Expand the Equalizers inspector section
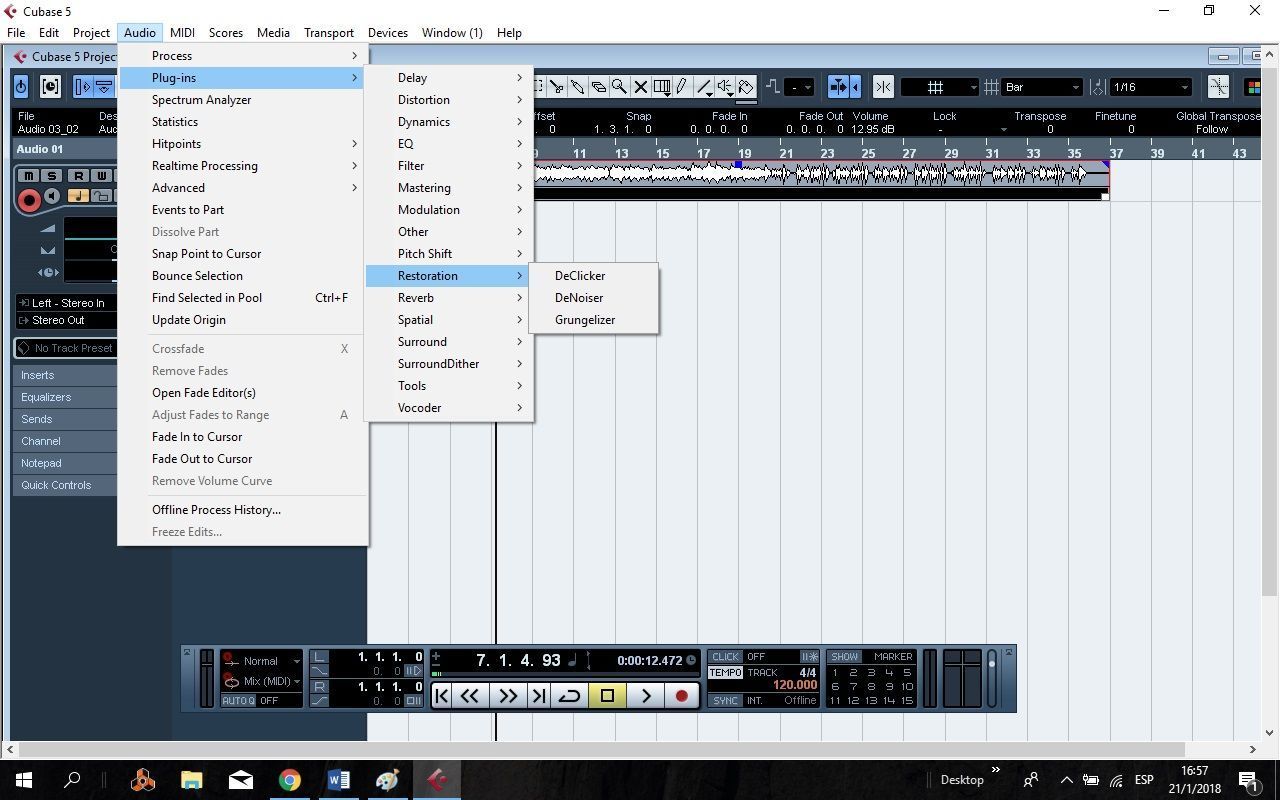Viewport: 1280px width, 800px height. click(x=66, y=397)
